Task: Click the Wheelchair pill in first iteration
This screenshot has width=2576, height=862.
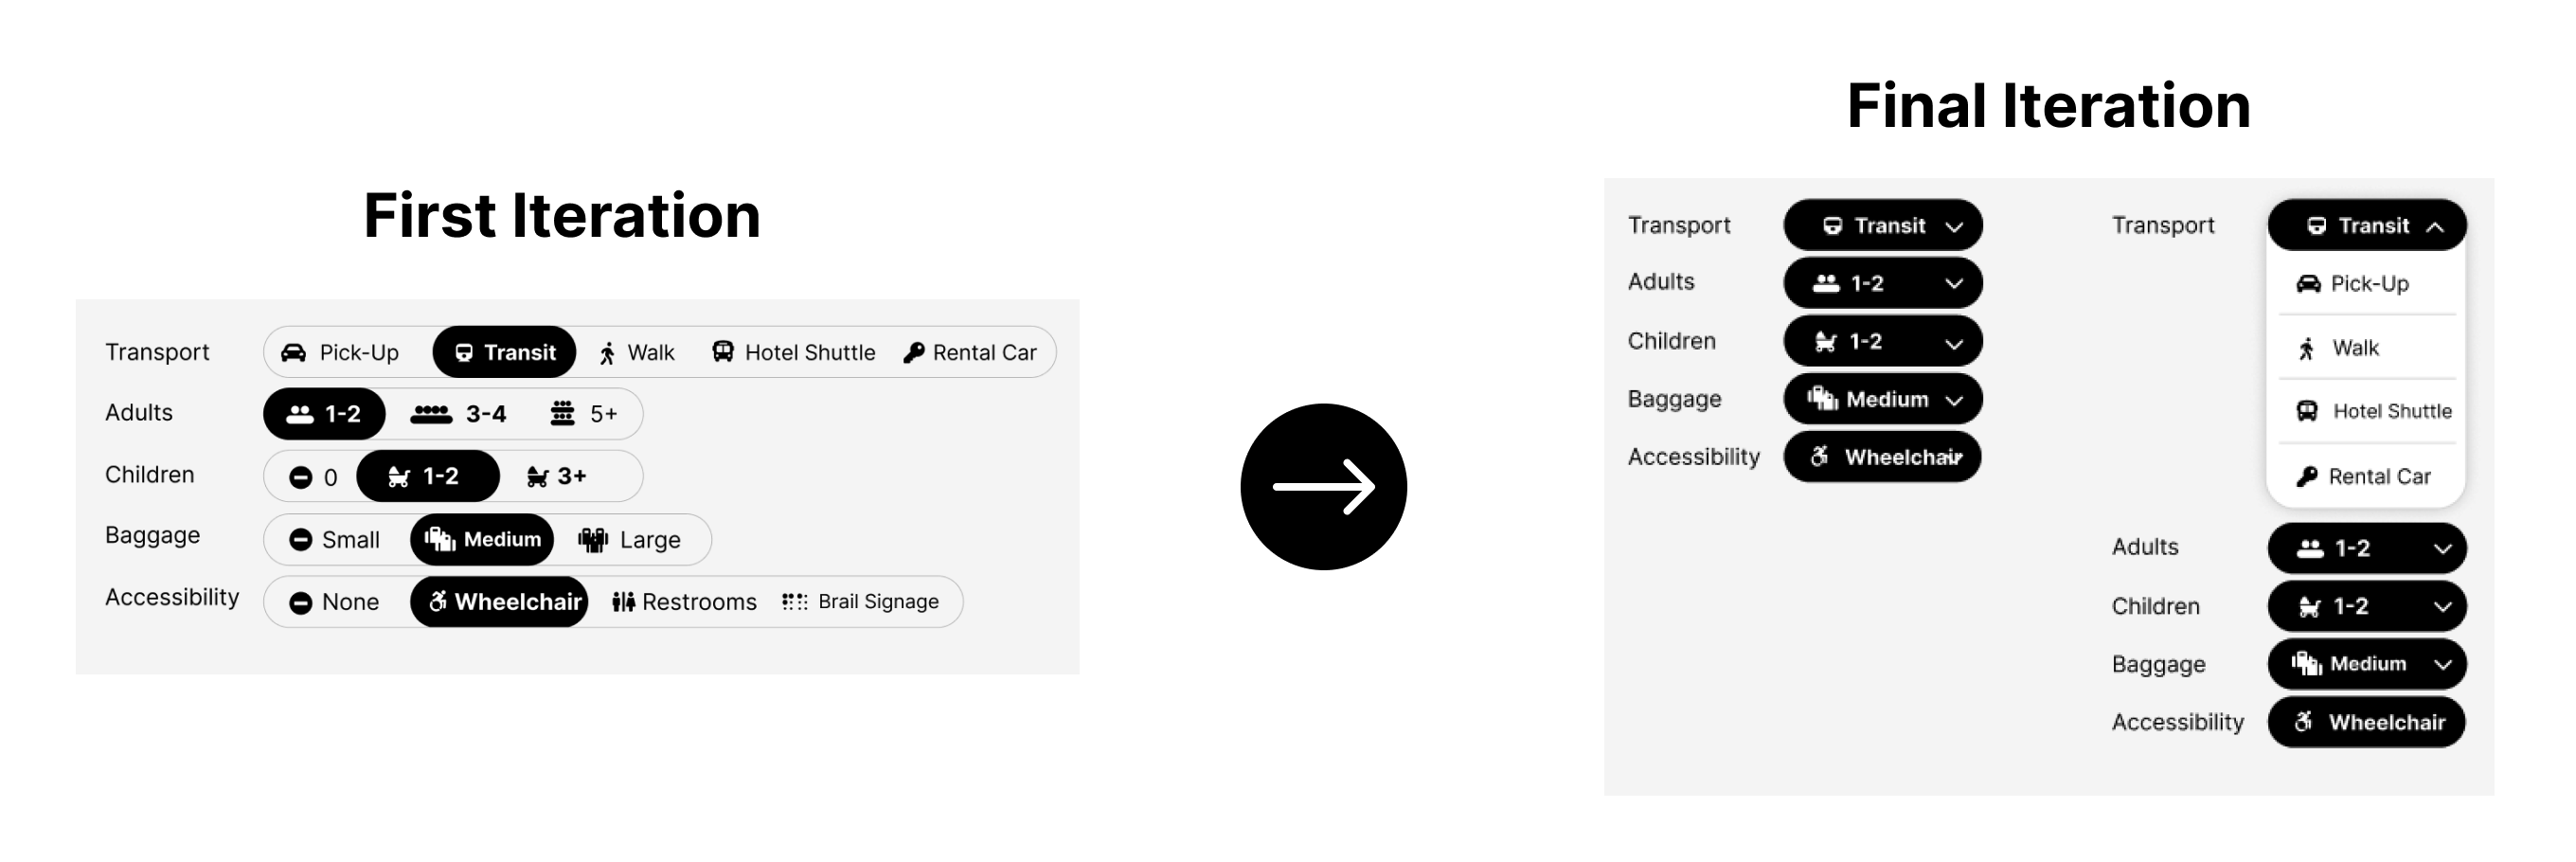Action: [500, 602]
